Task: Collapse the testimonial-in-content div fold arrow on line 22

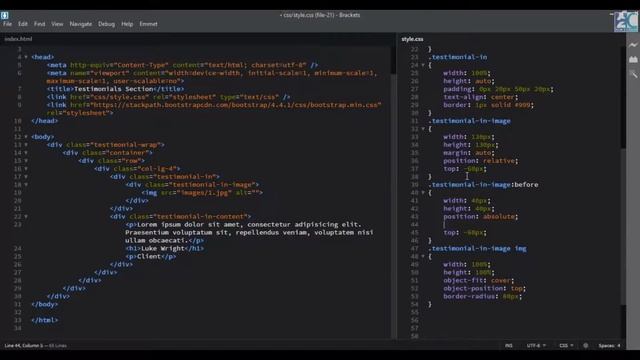Action: (x=26, y=216)
